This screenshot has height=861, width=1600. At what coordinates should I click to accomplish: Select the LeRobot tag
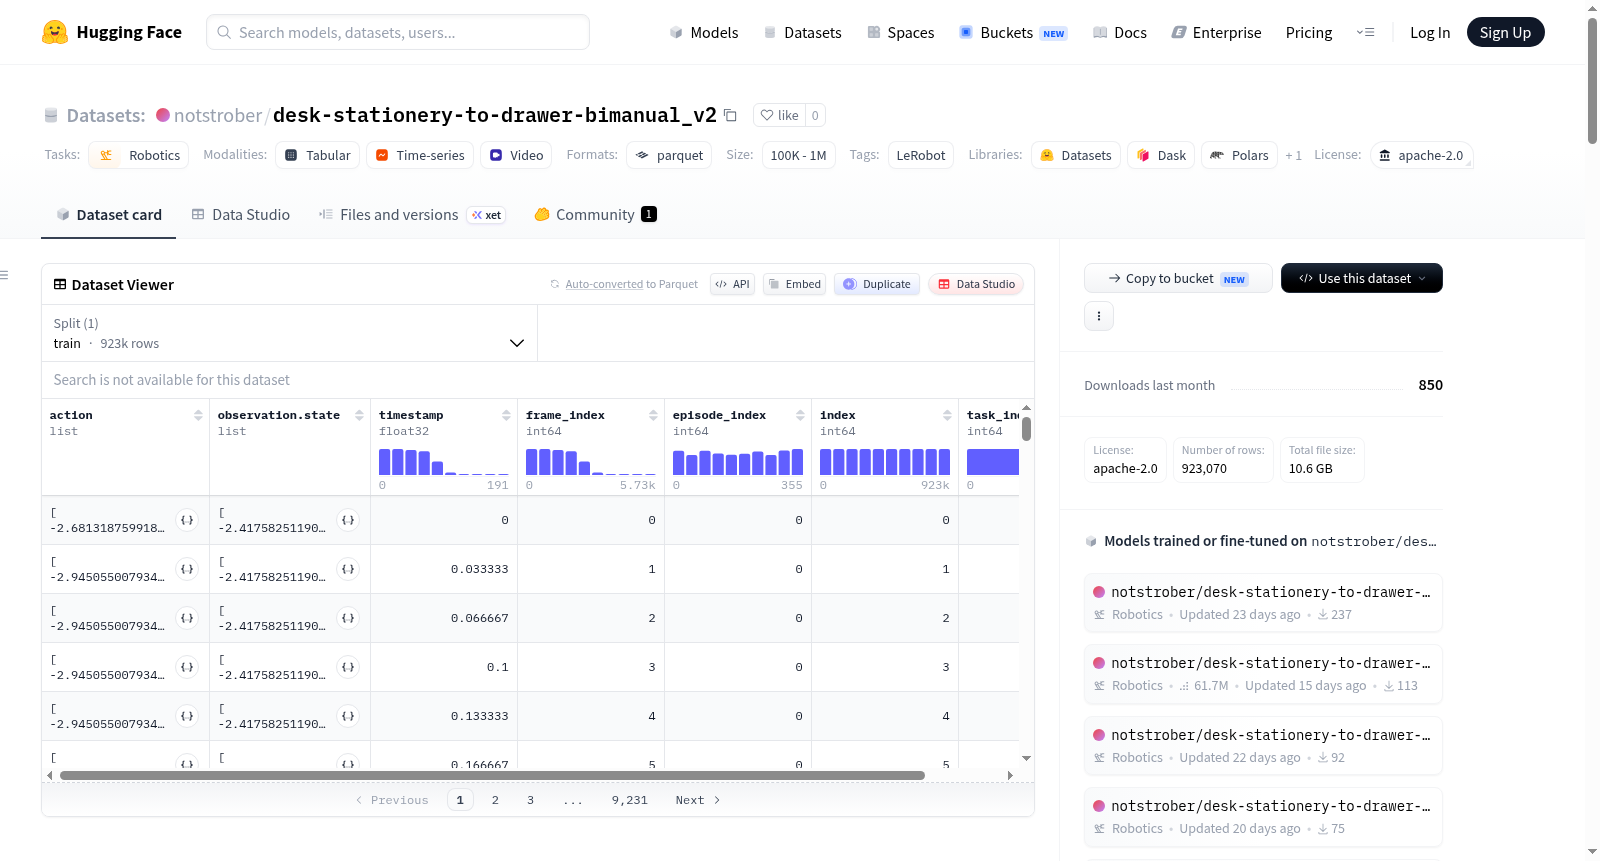921,155
